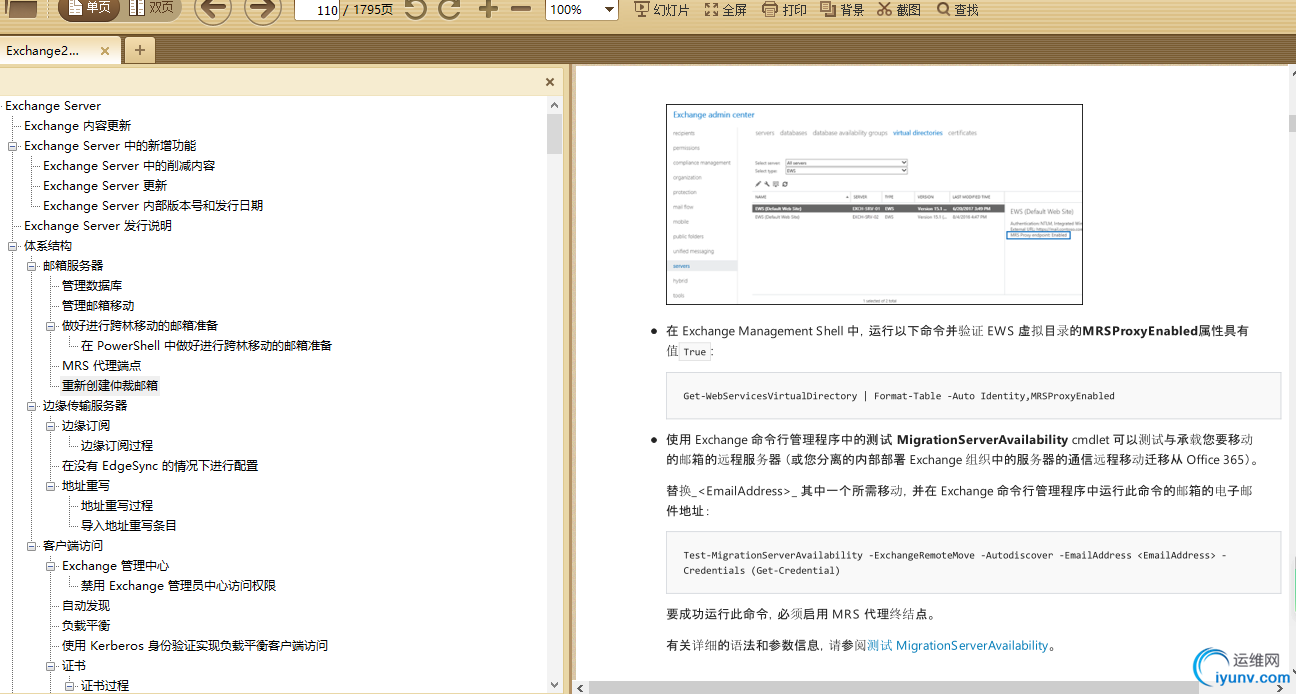Zoom out with the minus icon
Image resolution: width=1296 pixels, height=694 pixels.
521,9
